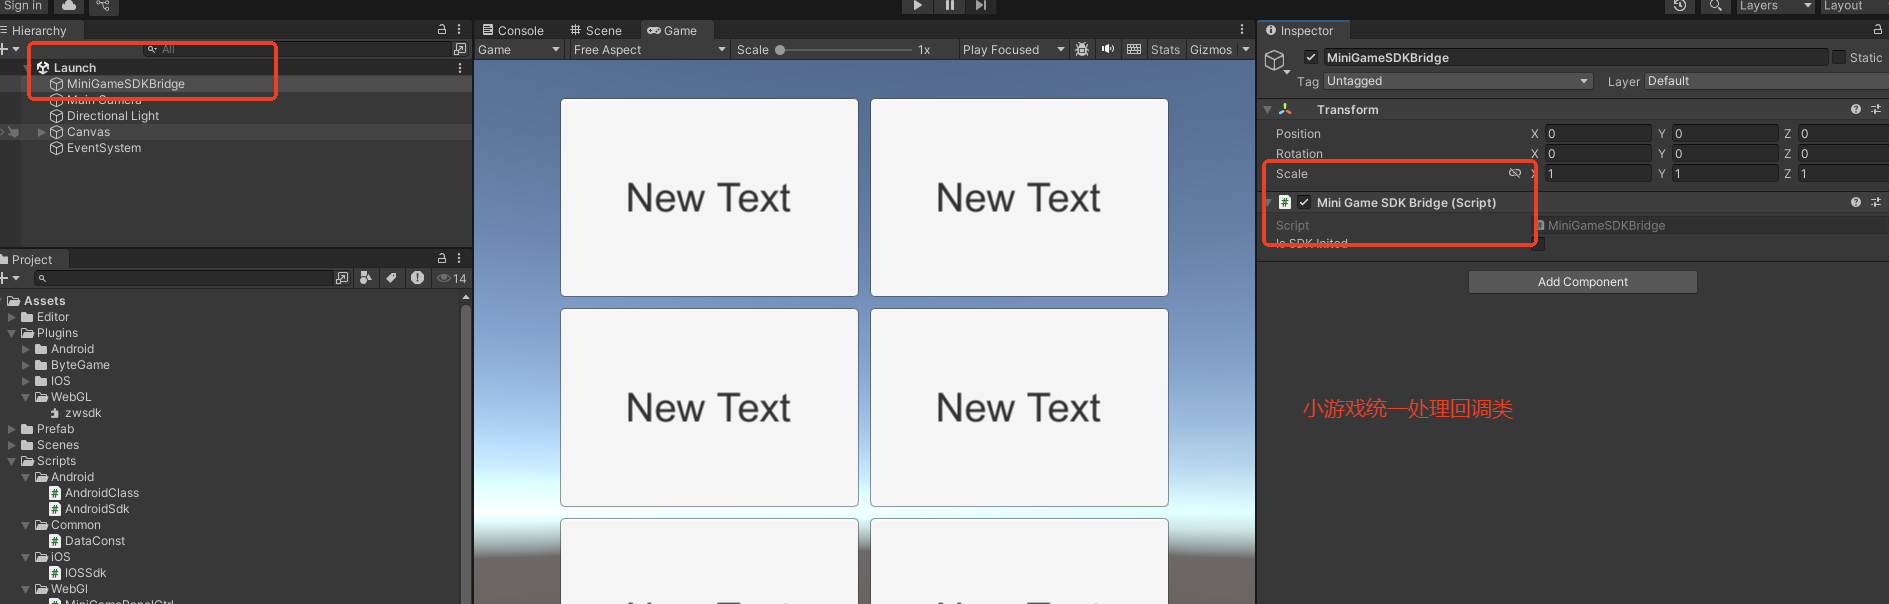Open the undo history icon
This screenshot has width=1889, height=604.
click(x=1680, y=6)
